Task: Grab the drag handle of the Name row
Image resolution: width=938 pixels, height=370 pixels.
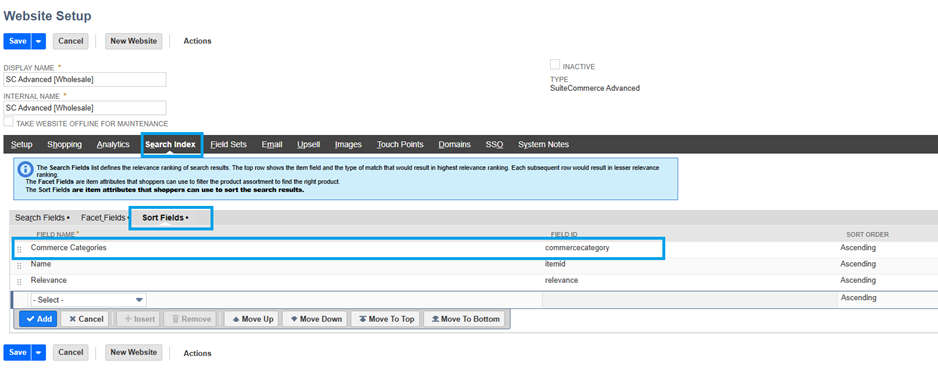Action: click(x=19, y=266)
